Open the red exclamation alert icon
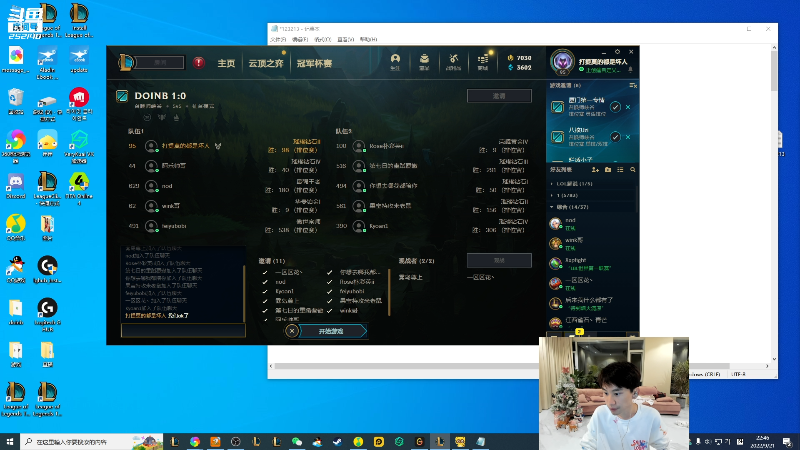 pyautogui.click(x=198, y=63)
